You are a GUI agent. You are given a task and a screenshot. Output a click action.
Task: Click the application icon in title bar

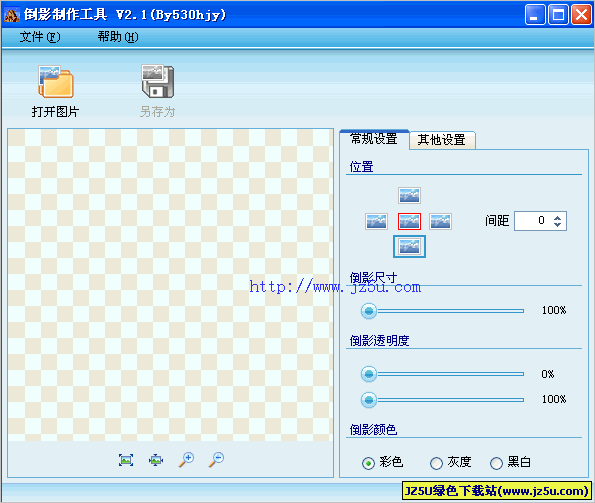click(x=12, y=15)
